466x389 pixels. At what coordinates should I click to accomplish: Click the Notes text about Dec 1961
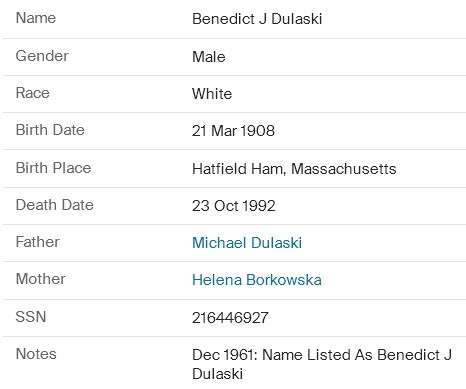point(322,364)
